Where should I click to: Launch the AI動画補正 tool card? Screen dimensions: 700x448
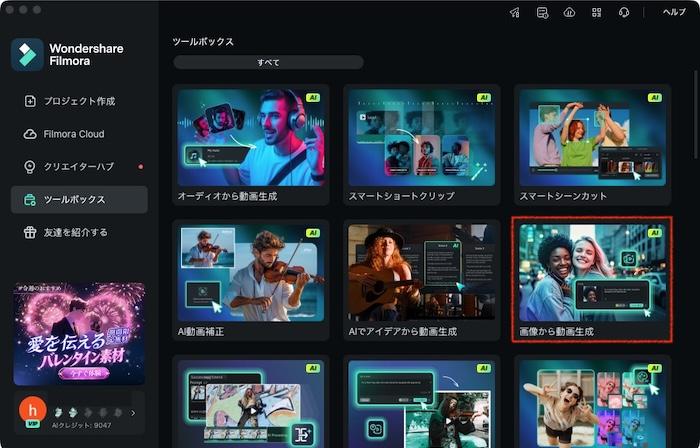251,280
